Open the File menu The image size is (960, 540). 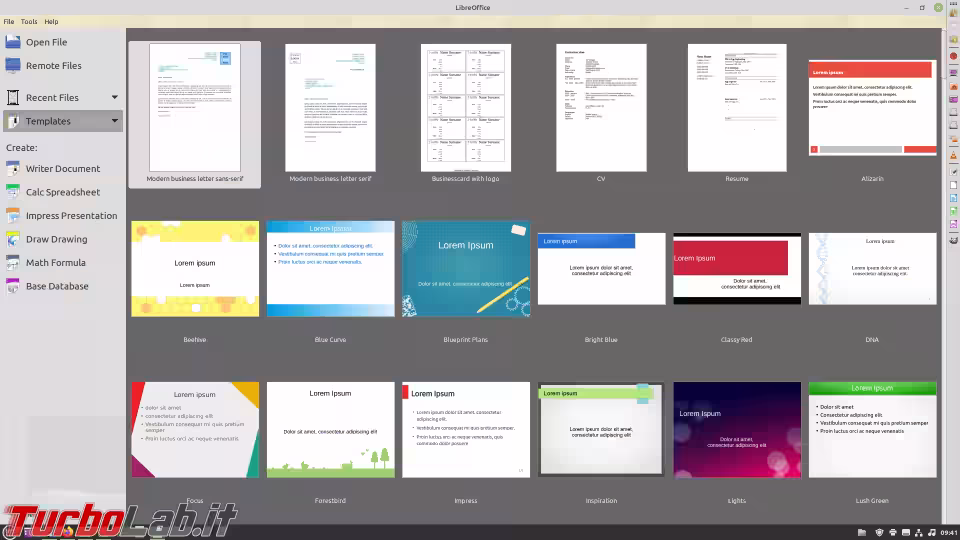pos(9,21)
